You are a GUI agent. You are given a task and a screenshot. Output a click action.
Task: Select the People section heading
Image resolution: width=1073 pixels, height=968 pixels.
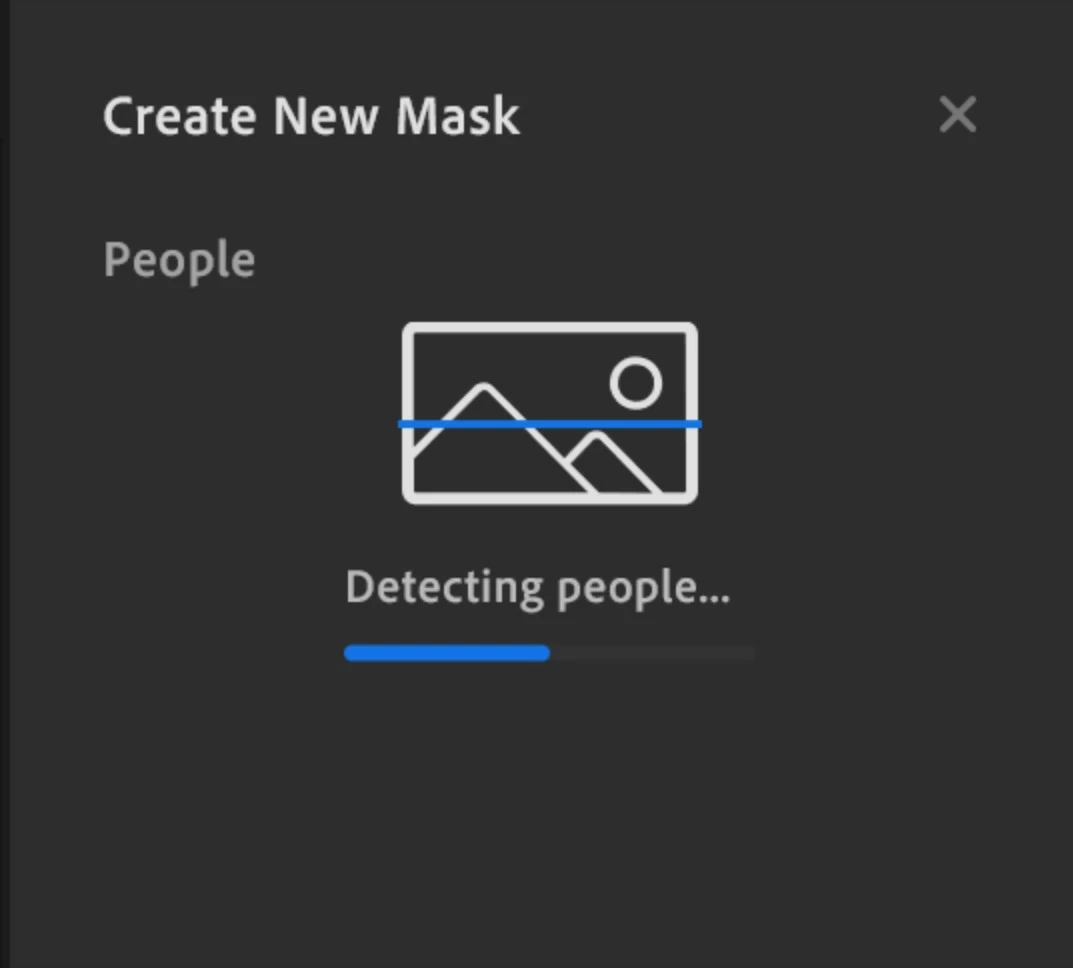click(179, 260)
